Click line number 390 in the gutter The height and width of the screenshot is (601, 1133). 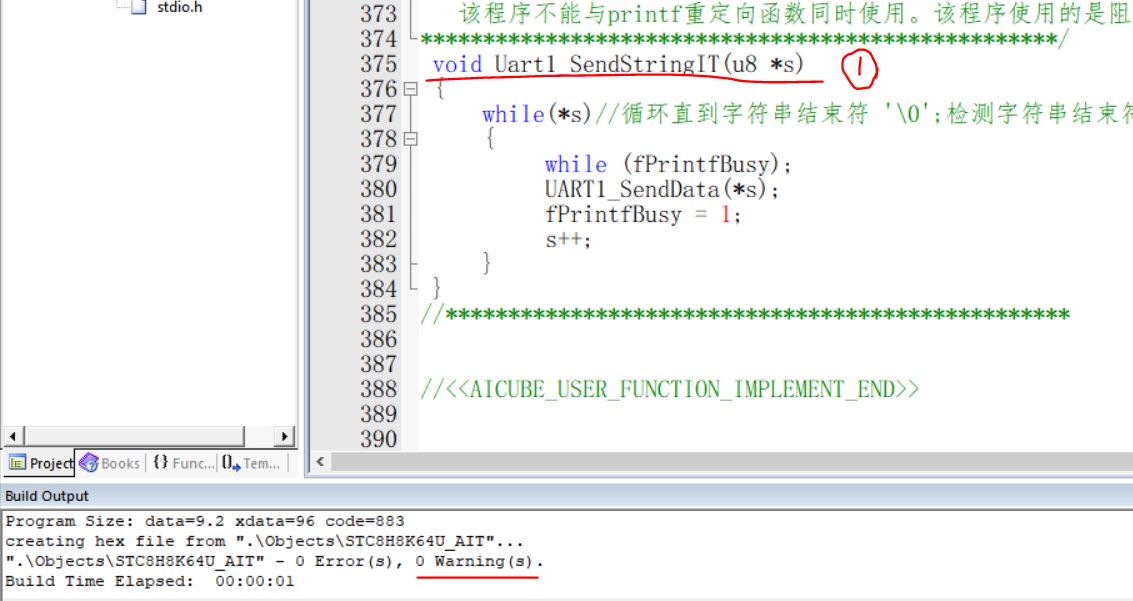coord(379,439)
